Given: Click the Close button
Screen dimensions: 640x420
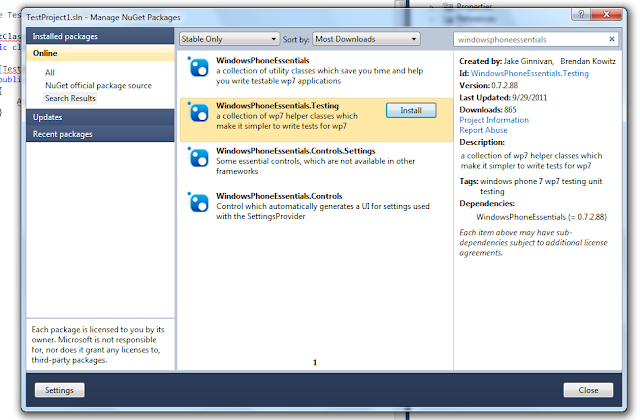Looking at the screenshot, I should [588, 390].
